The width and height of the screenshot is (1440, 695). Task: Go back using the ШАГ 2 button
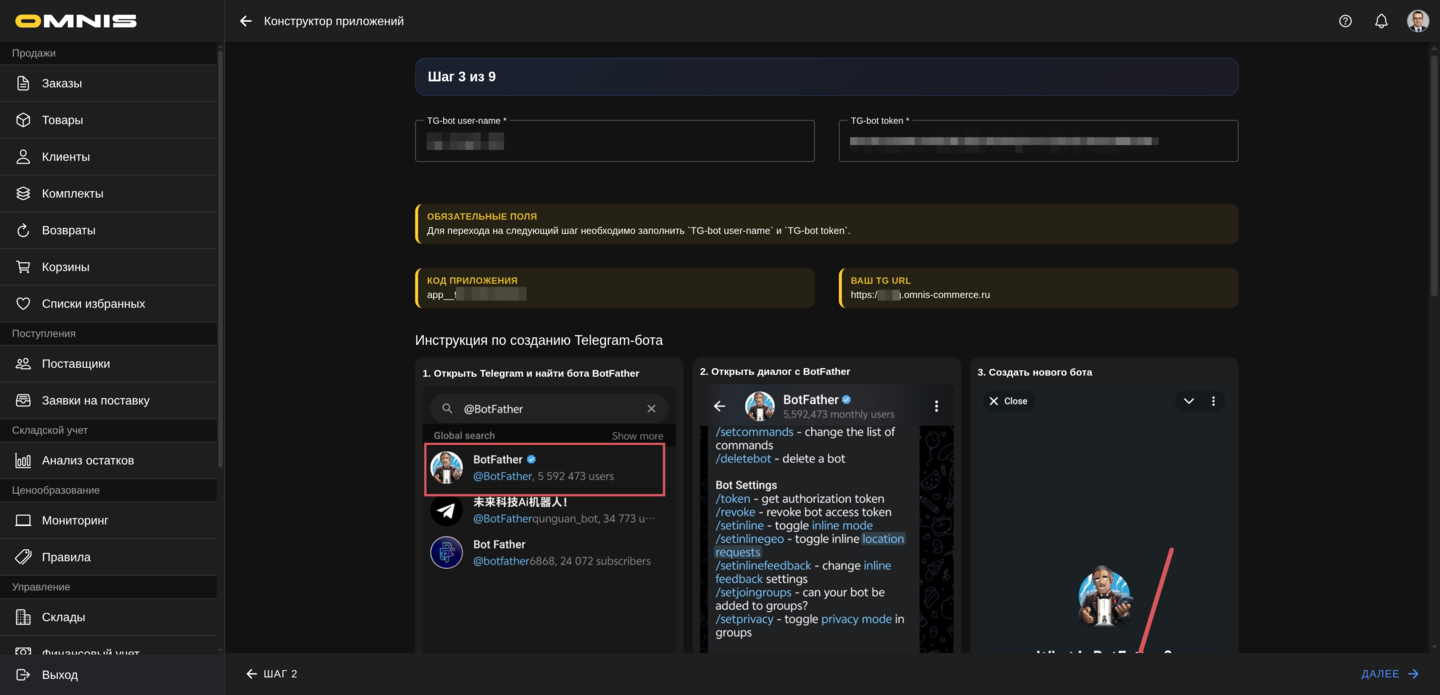tap(272, 673)
